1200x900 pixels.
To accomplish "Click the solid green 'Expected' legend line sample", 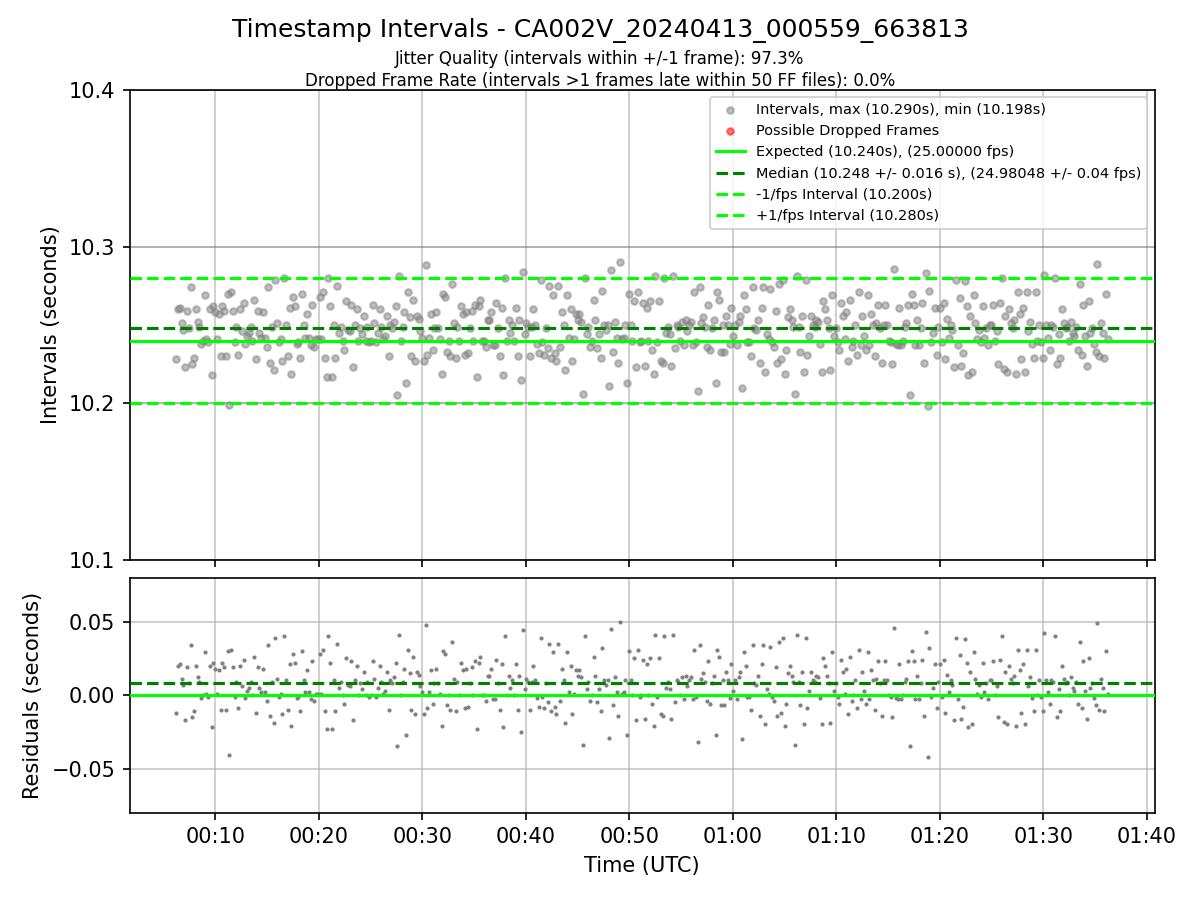I will tap(730, 152).
